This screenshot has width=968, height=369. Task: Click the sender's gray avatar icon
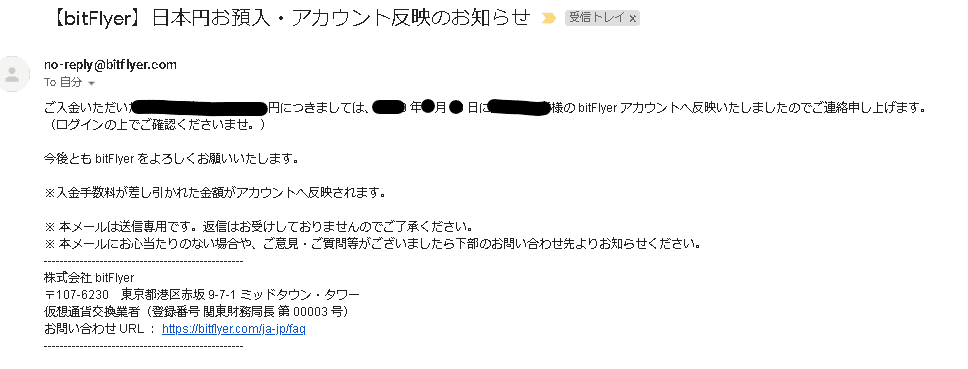13,74
